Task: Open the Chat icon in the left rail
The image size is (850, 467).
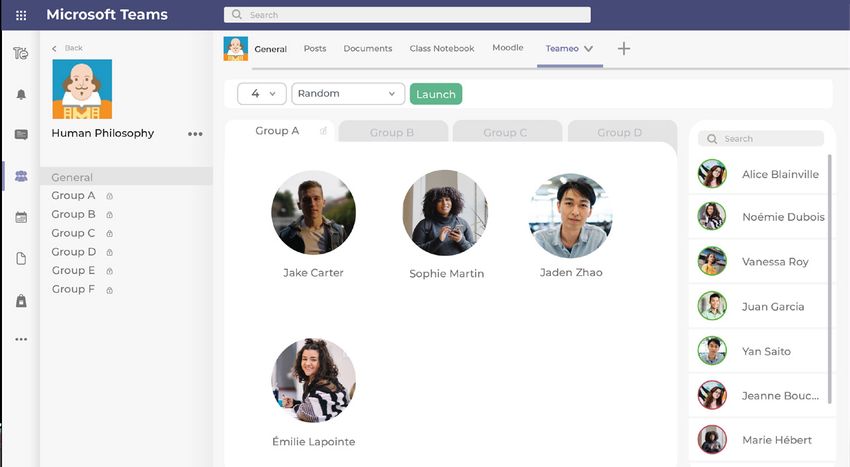Action: pyautogui.click(x=21, y=135)
